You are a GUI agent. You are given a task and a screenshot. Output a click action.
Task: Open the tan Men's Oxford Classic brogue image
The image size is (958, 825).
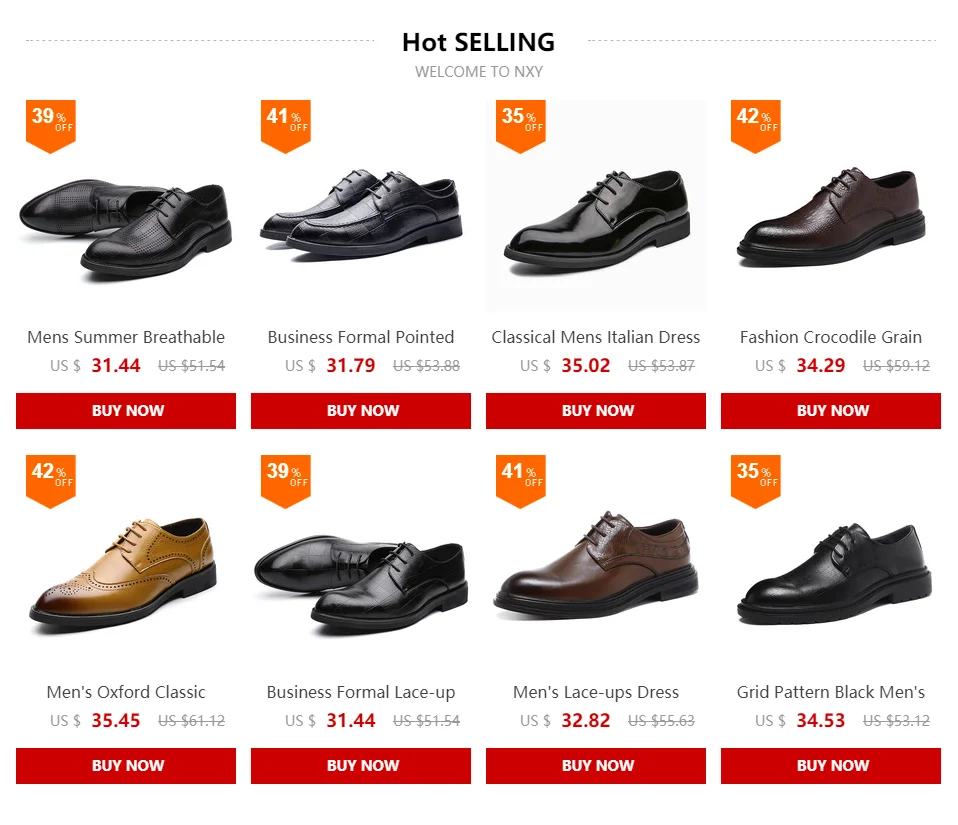click(x=126, y=568)
